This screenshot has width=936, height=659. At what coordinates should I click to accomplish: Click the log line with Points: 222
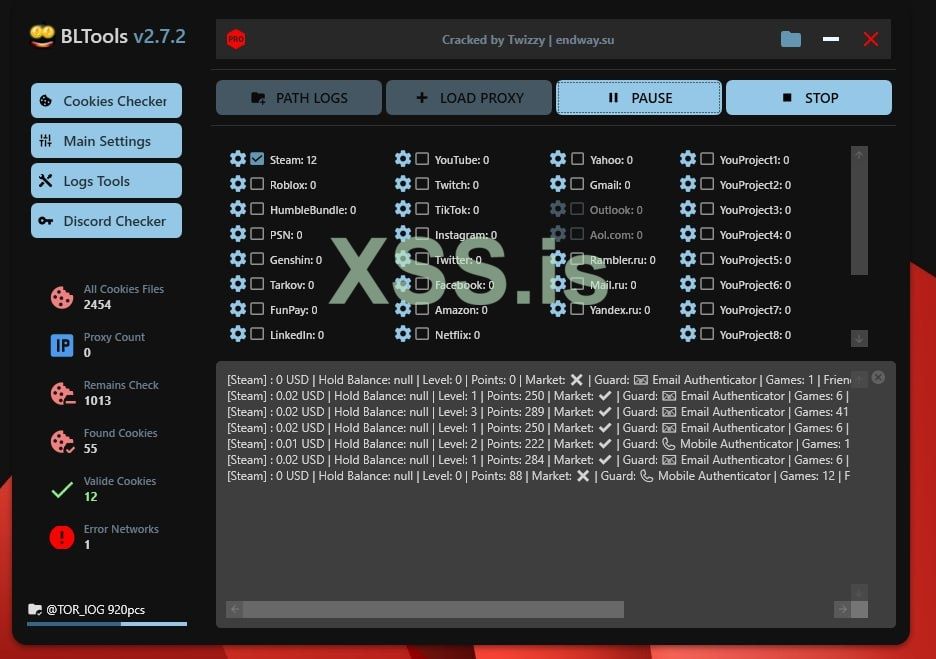tap(538, 444)
